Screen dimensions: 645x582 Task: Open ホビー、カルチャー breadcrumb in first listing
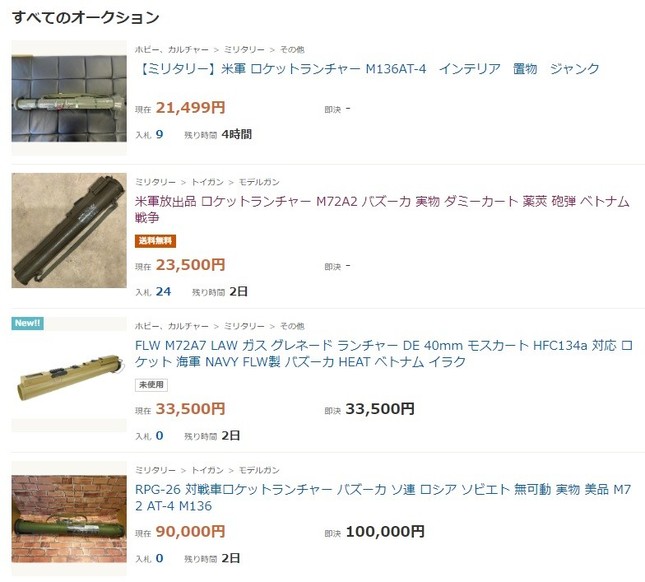172,50
